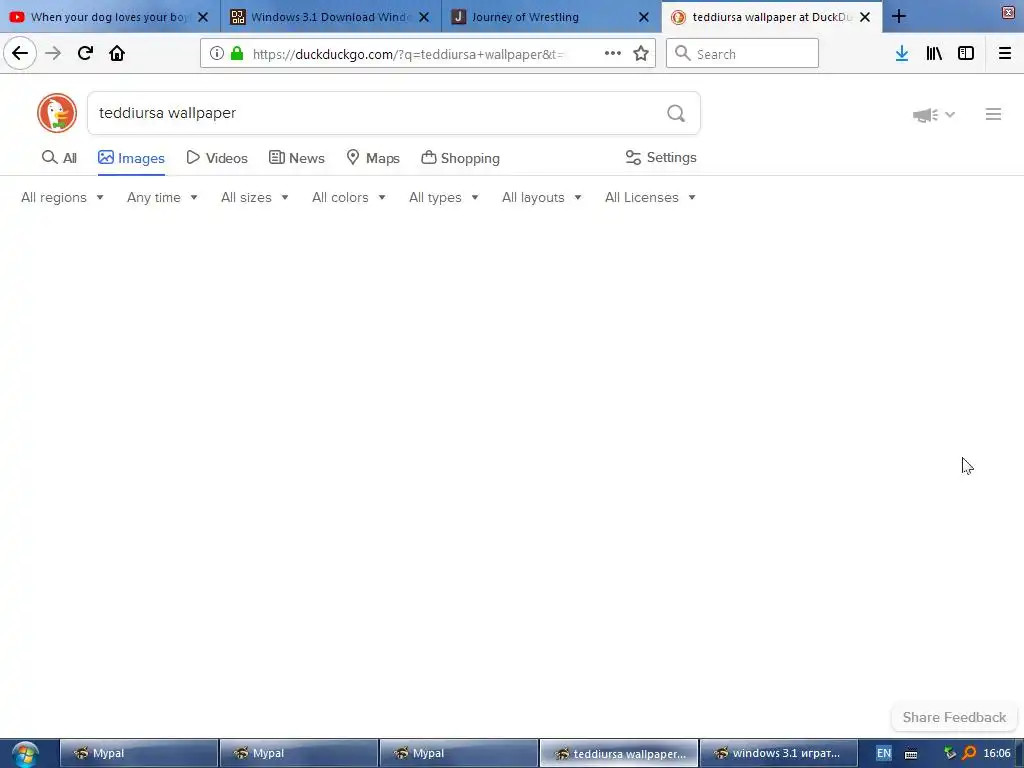1024x768 pixels.
Task: Click the DuckDuckGo duck logo
Action: pyautogui.click(x=57, y=113)
